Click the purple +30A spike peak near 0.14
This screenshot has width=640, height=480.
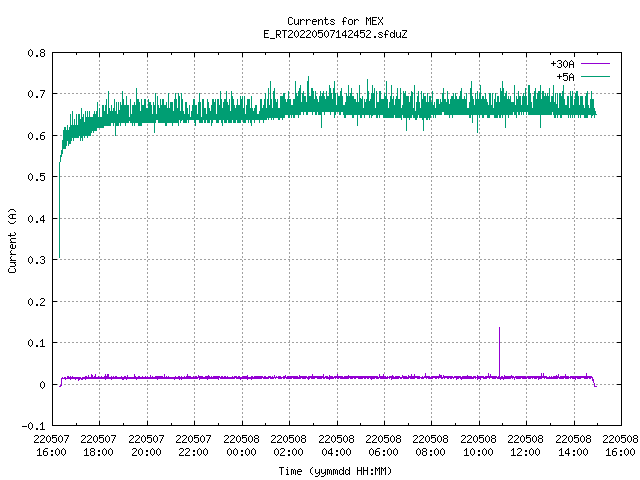[499, 328]
